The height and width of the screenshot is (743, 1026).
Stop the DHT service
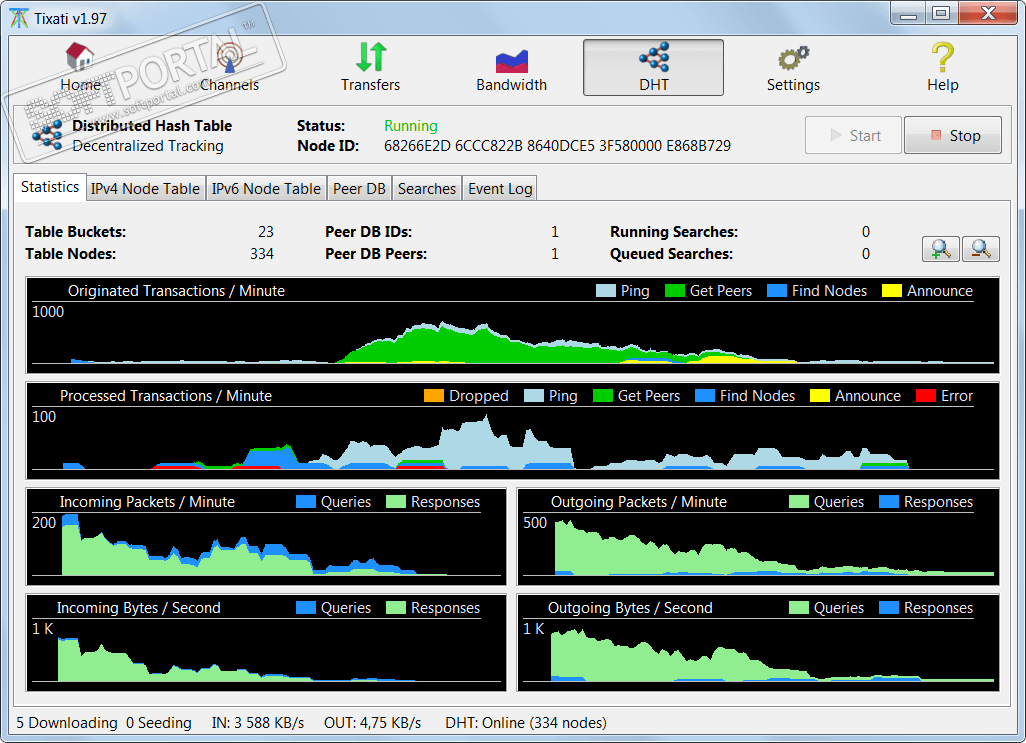pos(952,136)
